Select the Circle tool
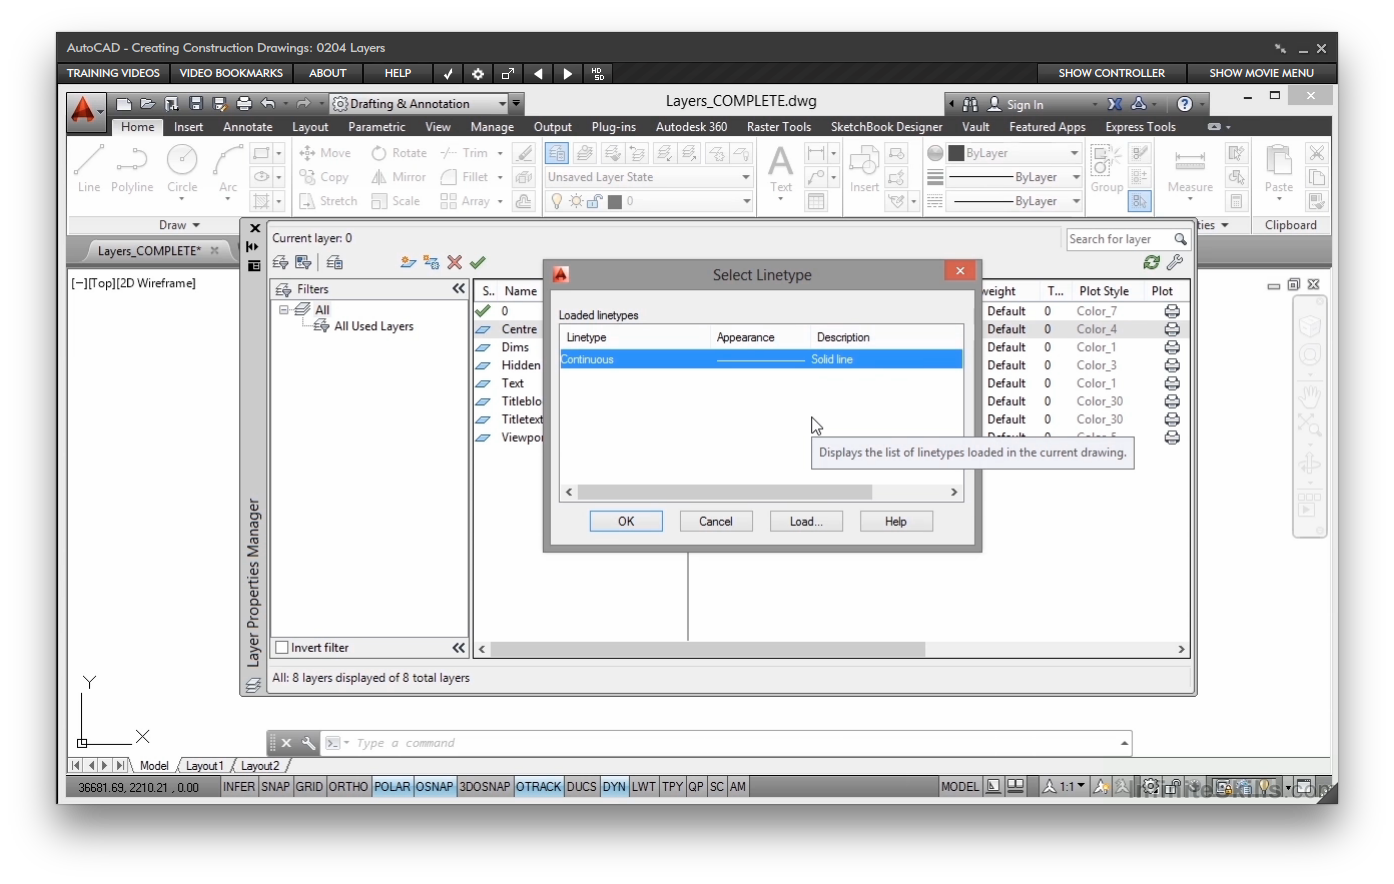This screenshot has height=884, width=1394. pyautogui.click(x=182, y=167)
